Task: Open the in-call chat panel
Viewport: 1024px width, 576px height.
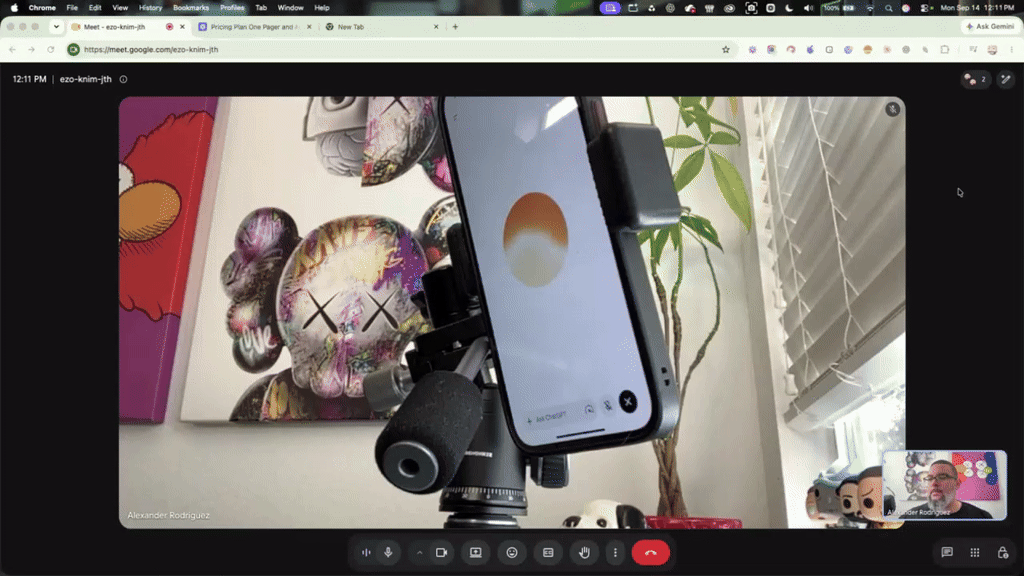Action: click(x=947, y=552)
